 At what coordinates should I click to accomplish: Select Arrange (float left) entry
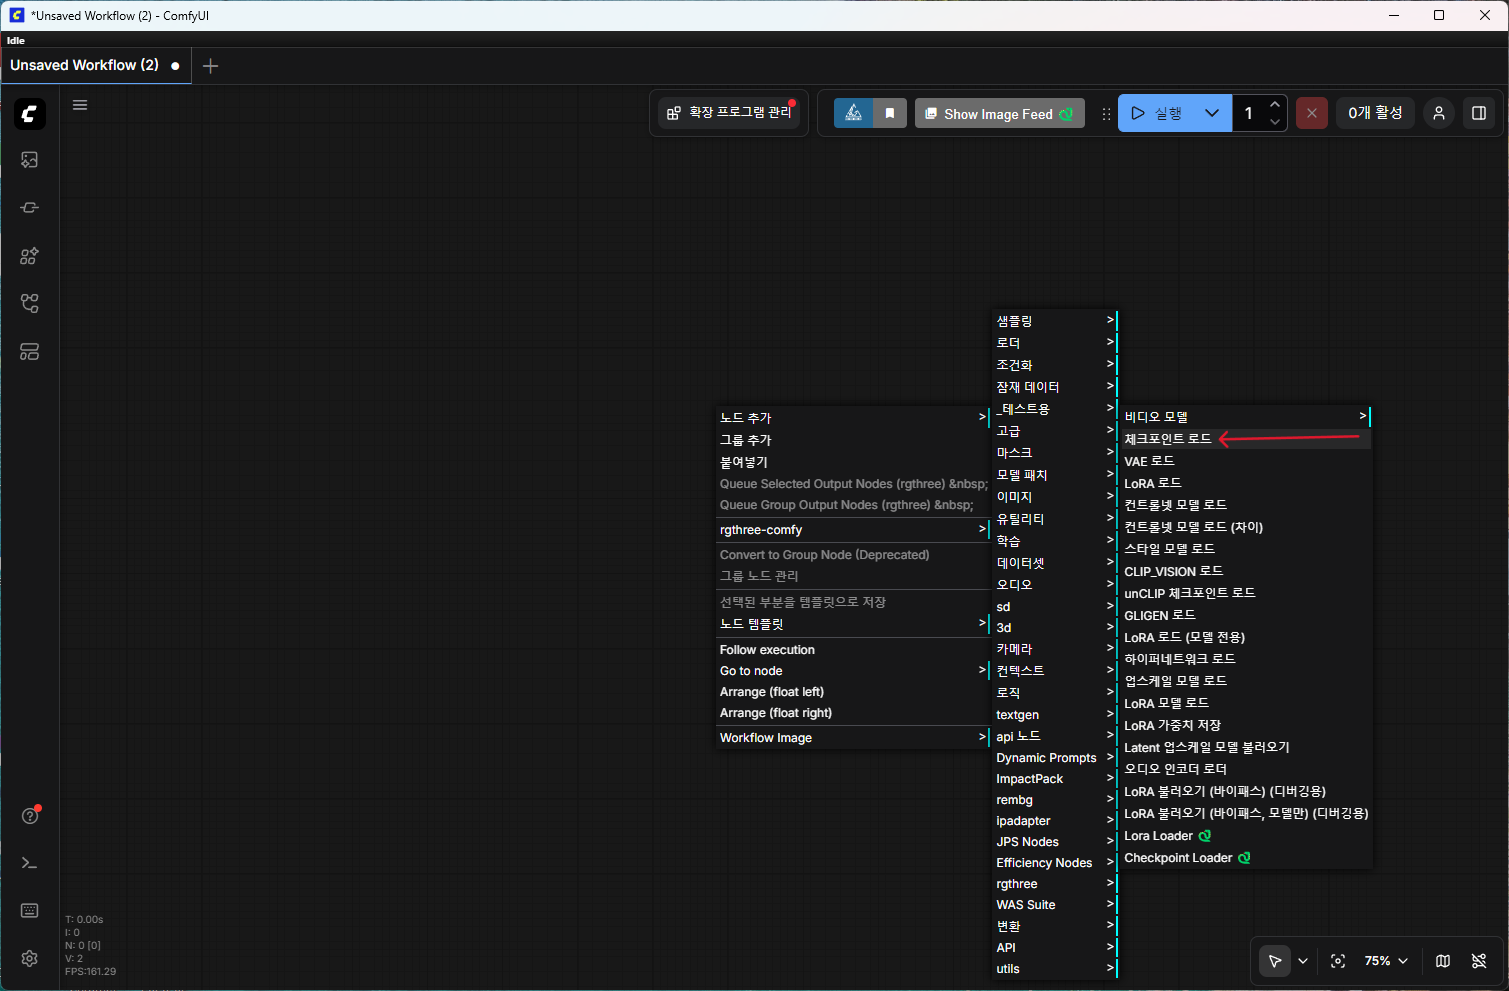[853, 692]
